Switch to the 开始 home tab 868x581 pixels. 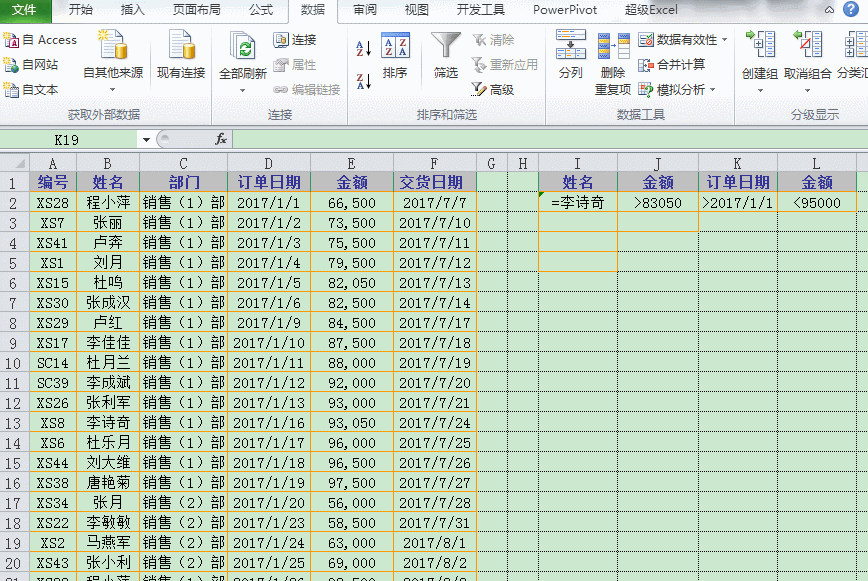pos(81,10)
